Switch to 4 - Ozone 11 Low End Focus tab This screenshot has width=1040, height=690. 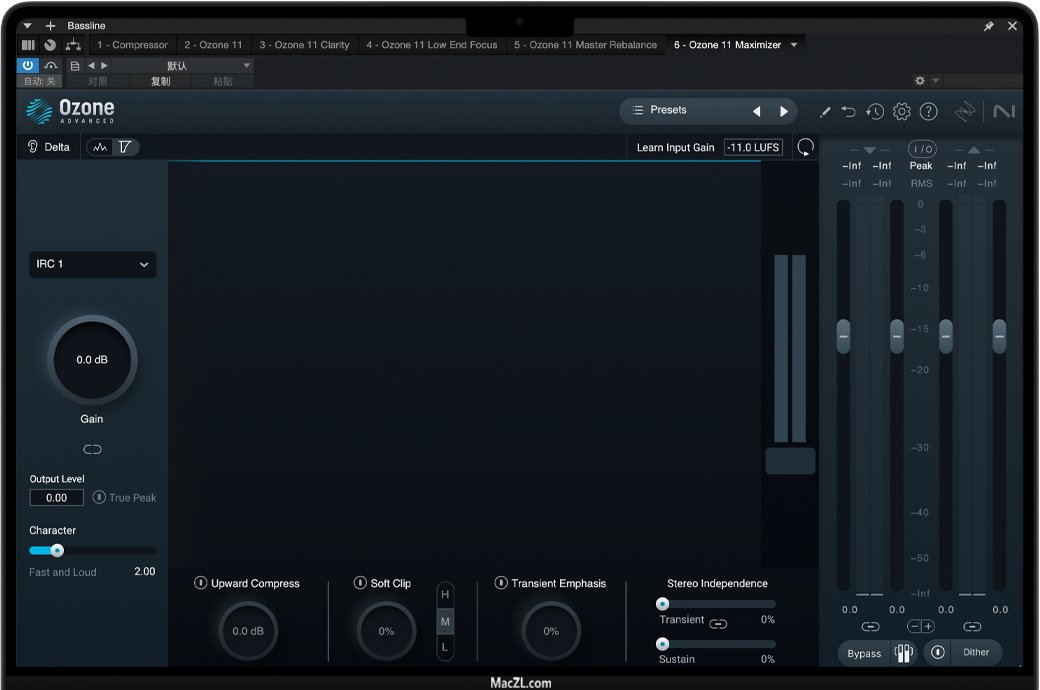coord(431,45)
